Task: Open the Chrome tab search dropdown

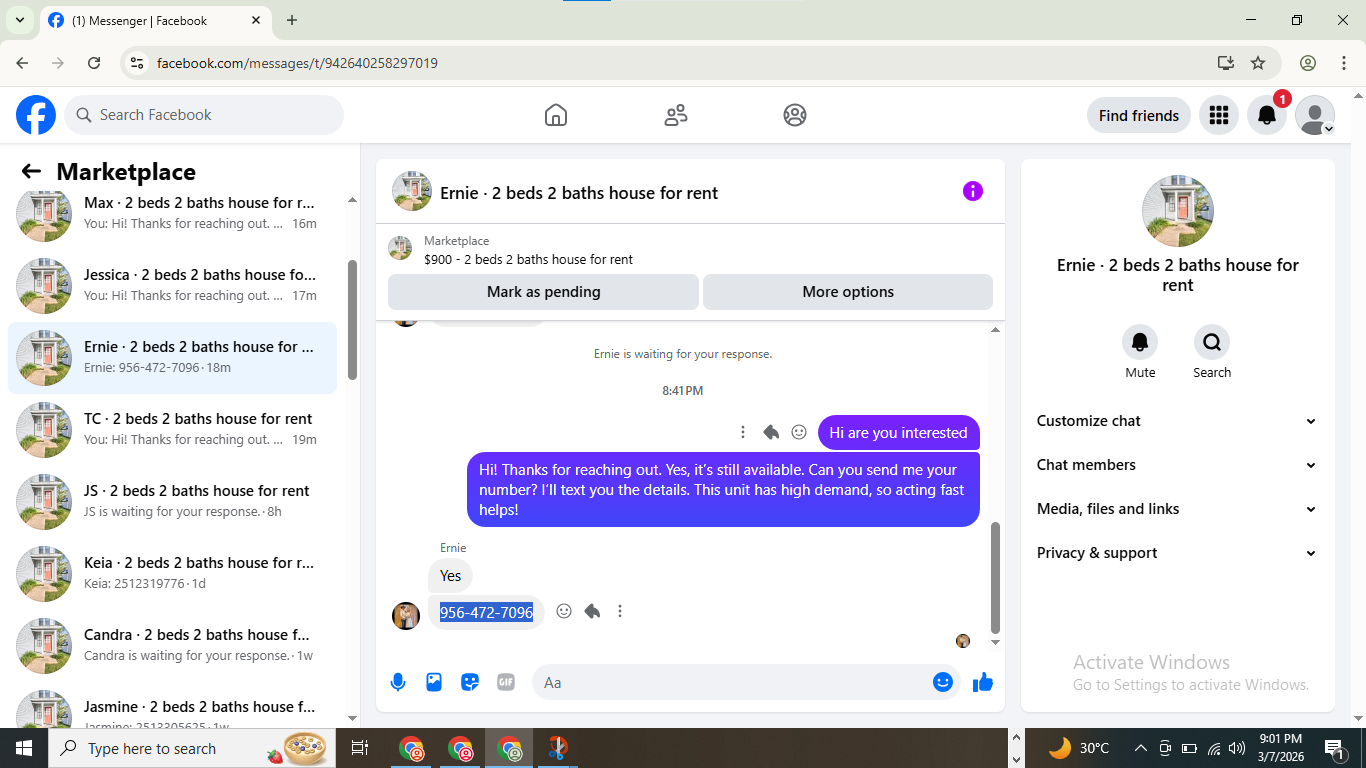Action: coord(19,20)
